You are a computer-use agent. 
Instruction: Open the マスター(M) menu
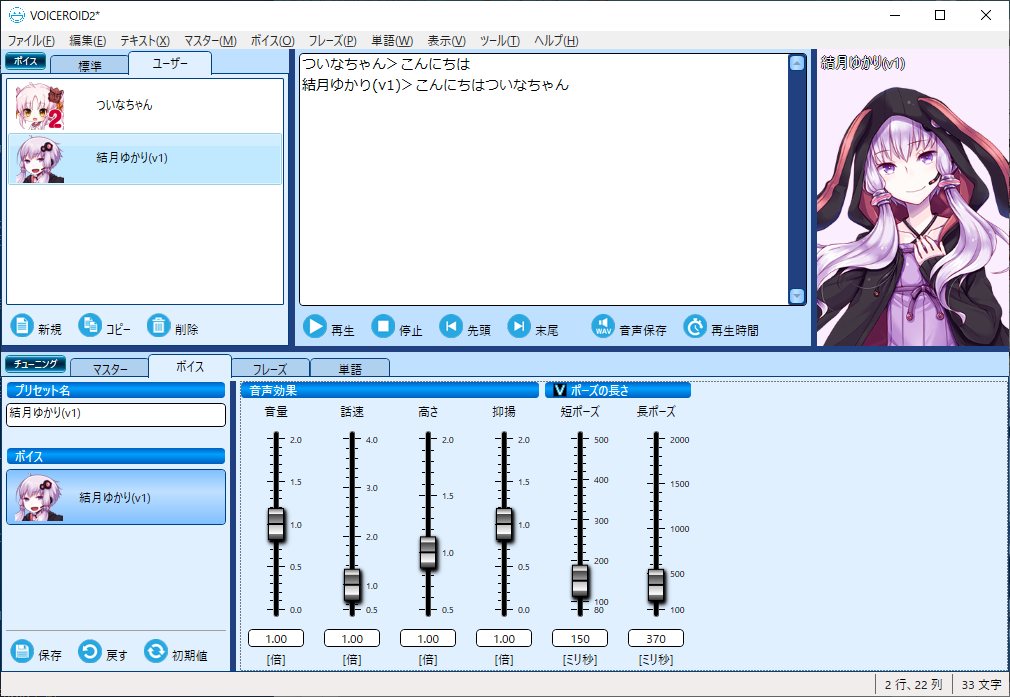coord(210,41)
